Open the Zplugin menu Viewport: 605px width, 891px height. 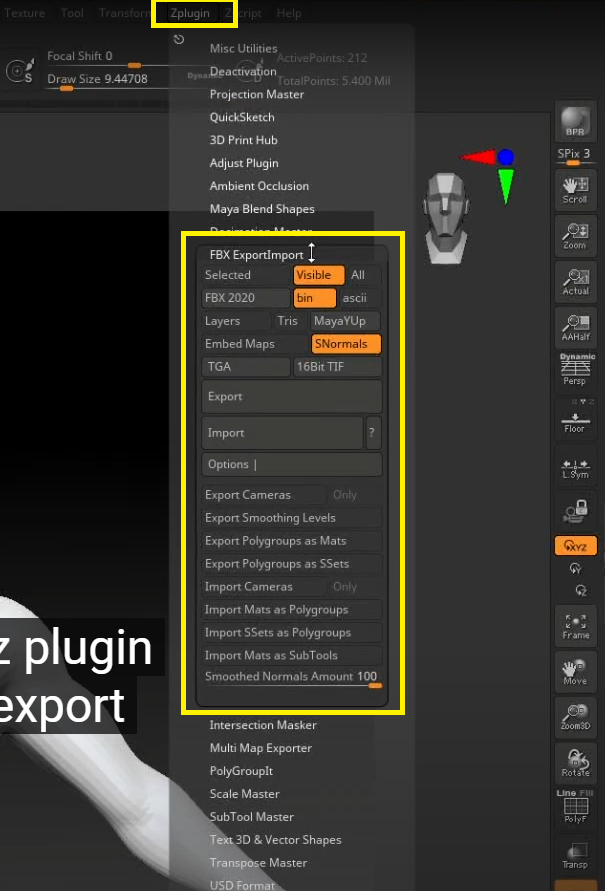click(x=190, y=13)
